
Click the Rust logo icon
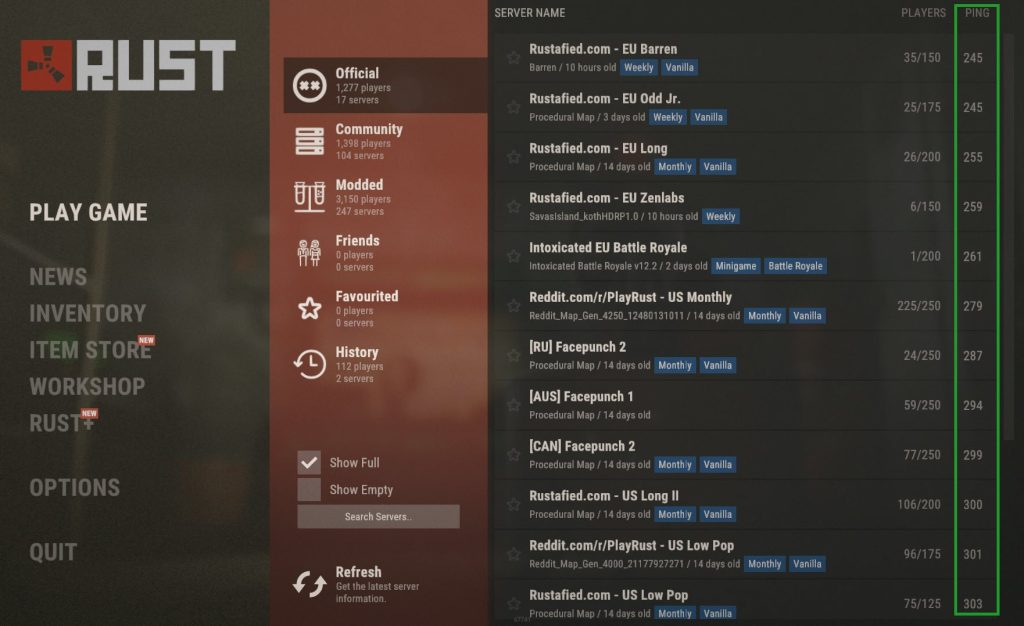click(46, 65)
